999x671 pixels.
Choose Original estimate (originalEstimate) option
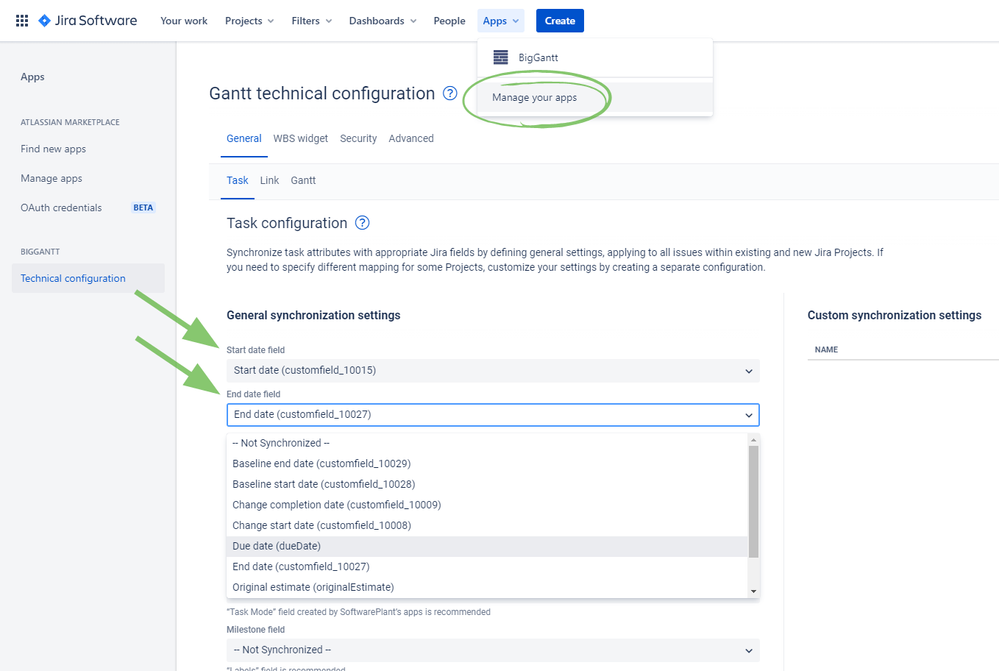487,587
